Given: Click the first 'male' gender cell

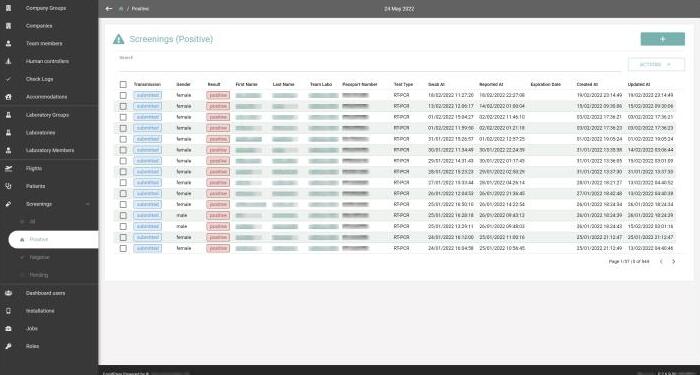Looking at the screenshot, I should pos(182,216).
